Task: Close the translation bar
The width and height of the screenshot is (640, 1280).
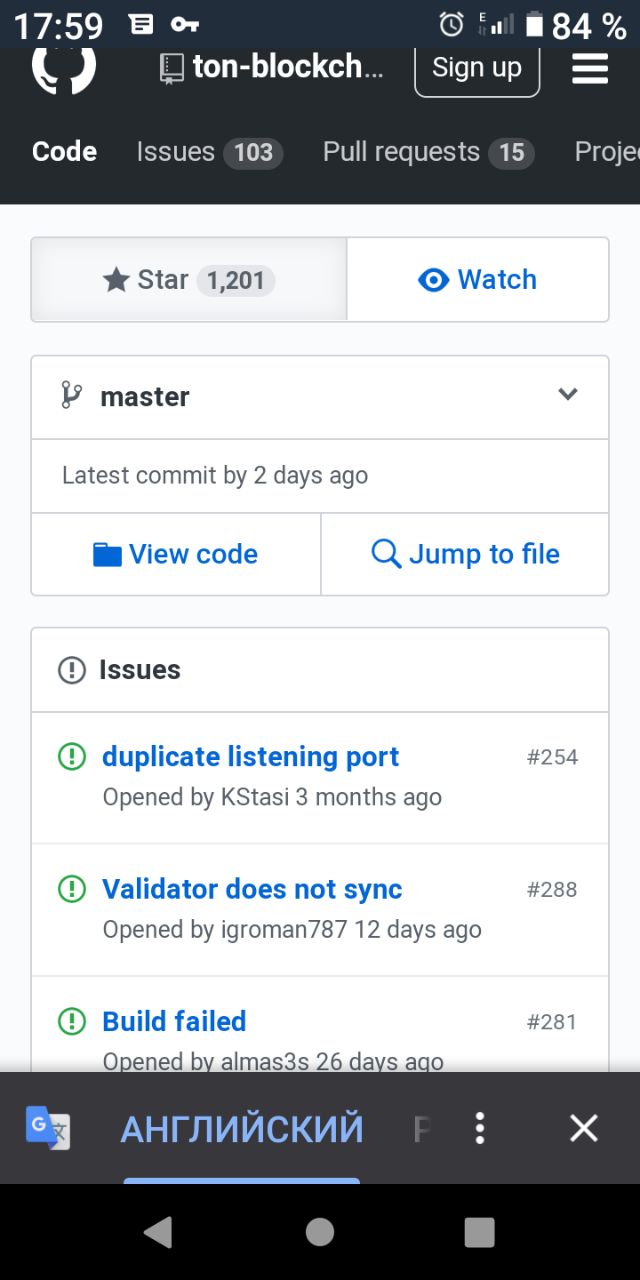Action: [583, 1128]
